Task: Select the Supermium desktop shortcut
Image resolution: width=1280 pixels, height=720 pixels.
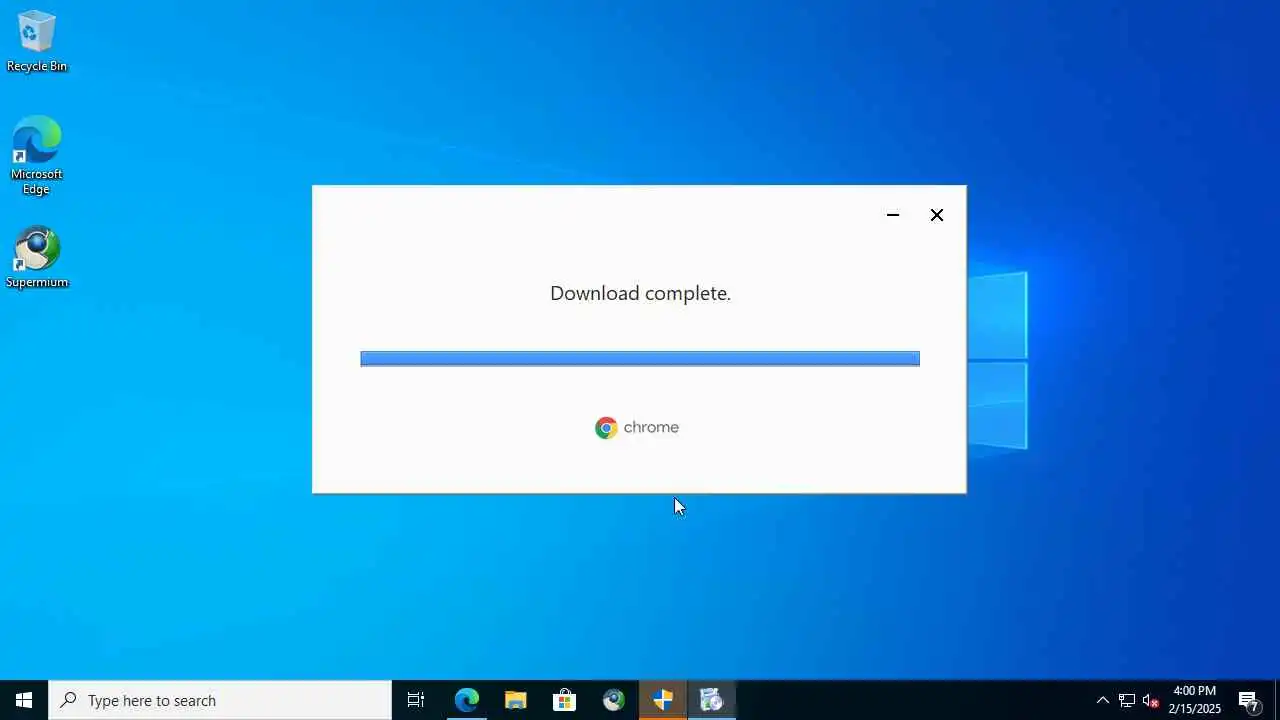Action: click(x=37, y=257)
